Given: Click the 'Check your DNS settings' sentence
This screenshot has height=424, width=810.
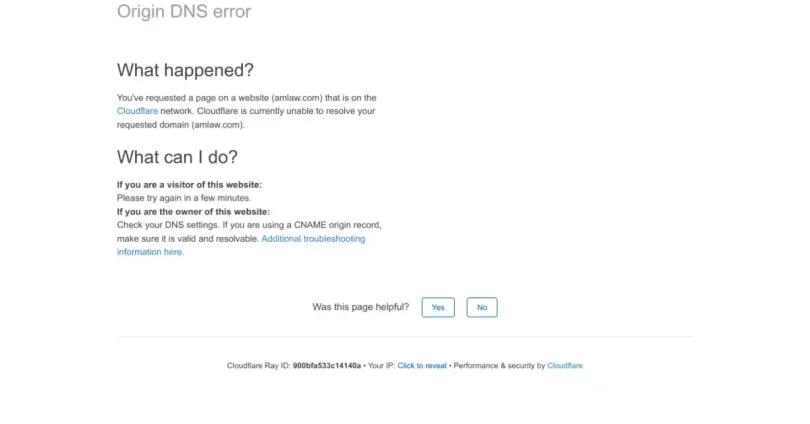Looking at the screenshot, I should [x=168, y=225].
